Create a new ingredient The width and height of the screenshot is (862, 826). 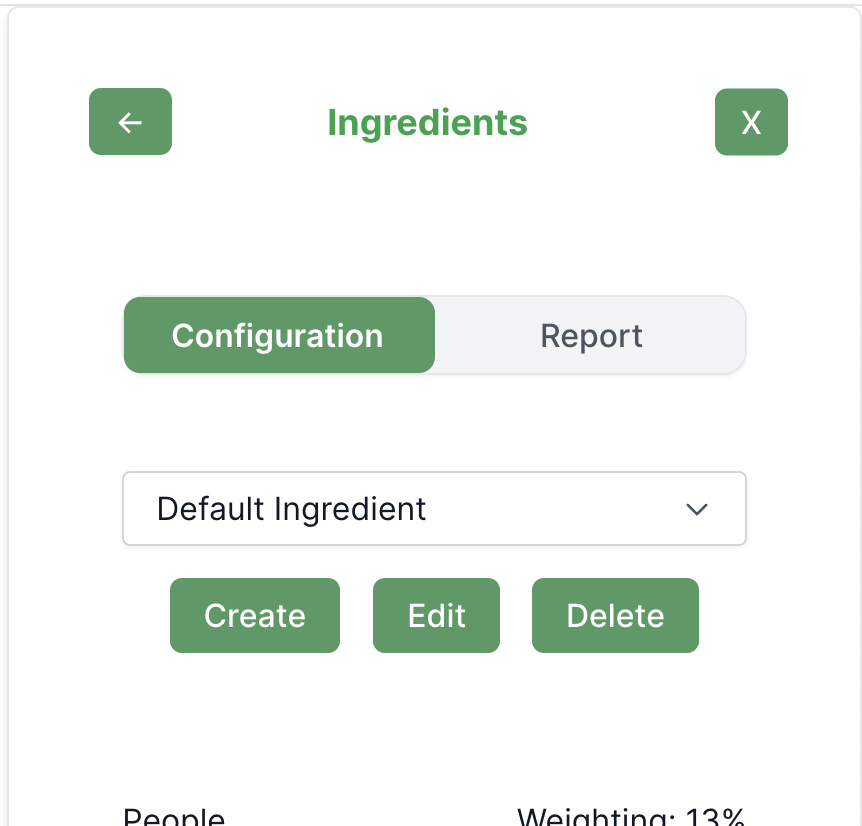click(255, 616)
